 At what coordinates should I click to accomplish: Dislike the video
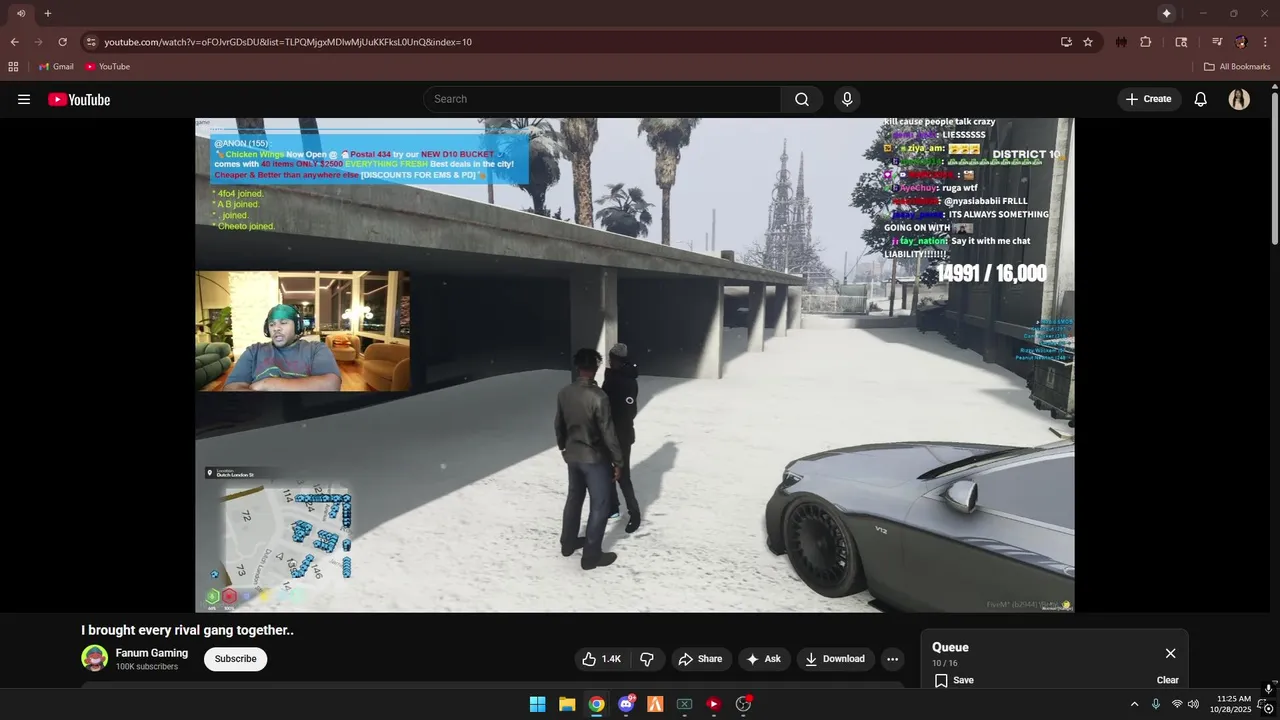pyautogui.click(x=647, y=659)
